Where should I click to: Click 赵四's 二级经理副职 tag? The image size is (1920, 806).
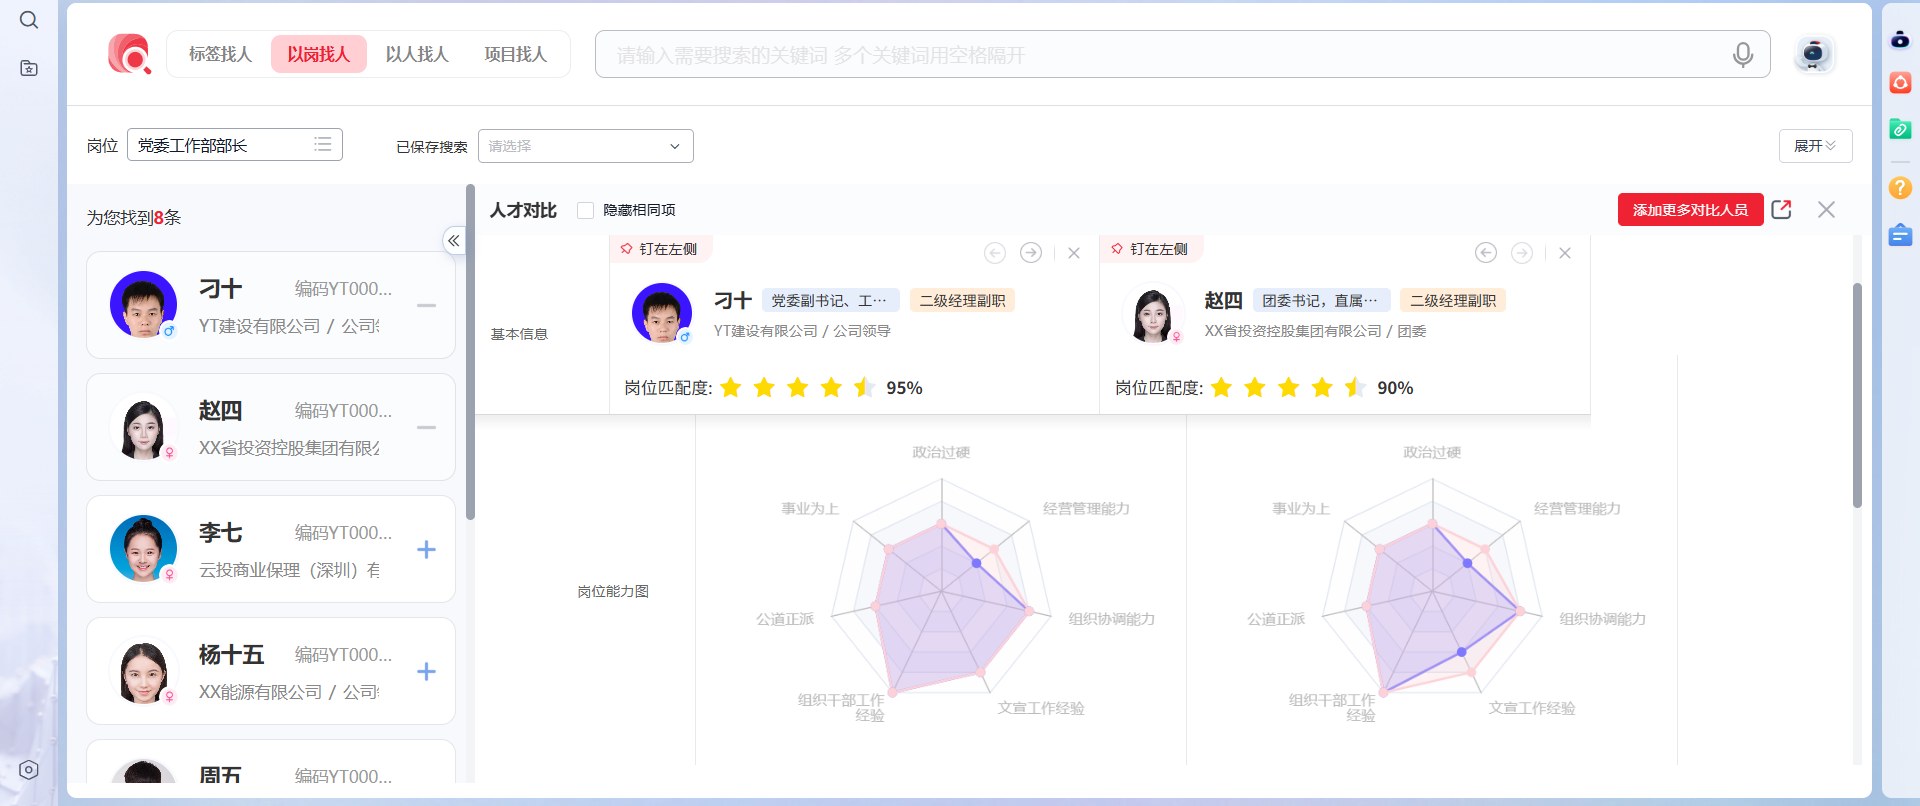pyautogui.click(x=1453, y=301)
